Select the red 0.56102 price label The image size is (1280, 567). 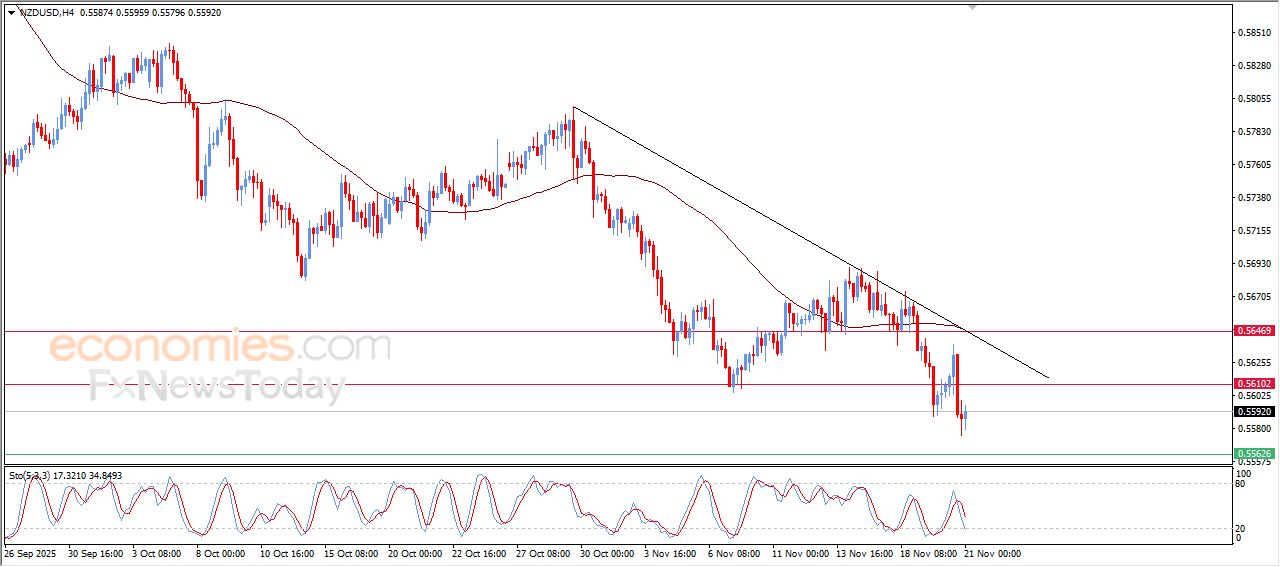tap(1254, 384)
